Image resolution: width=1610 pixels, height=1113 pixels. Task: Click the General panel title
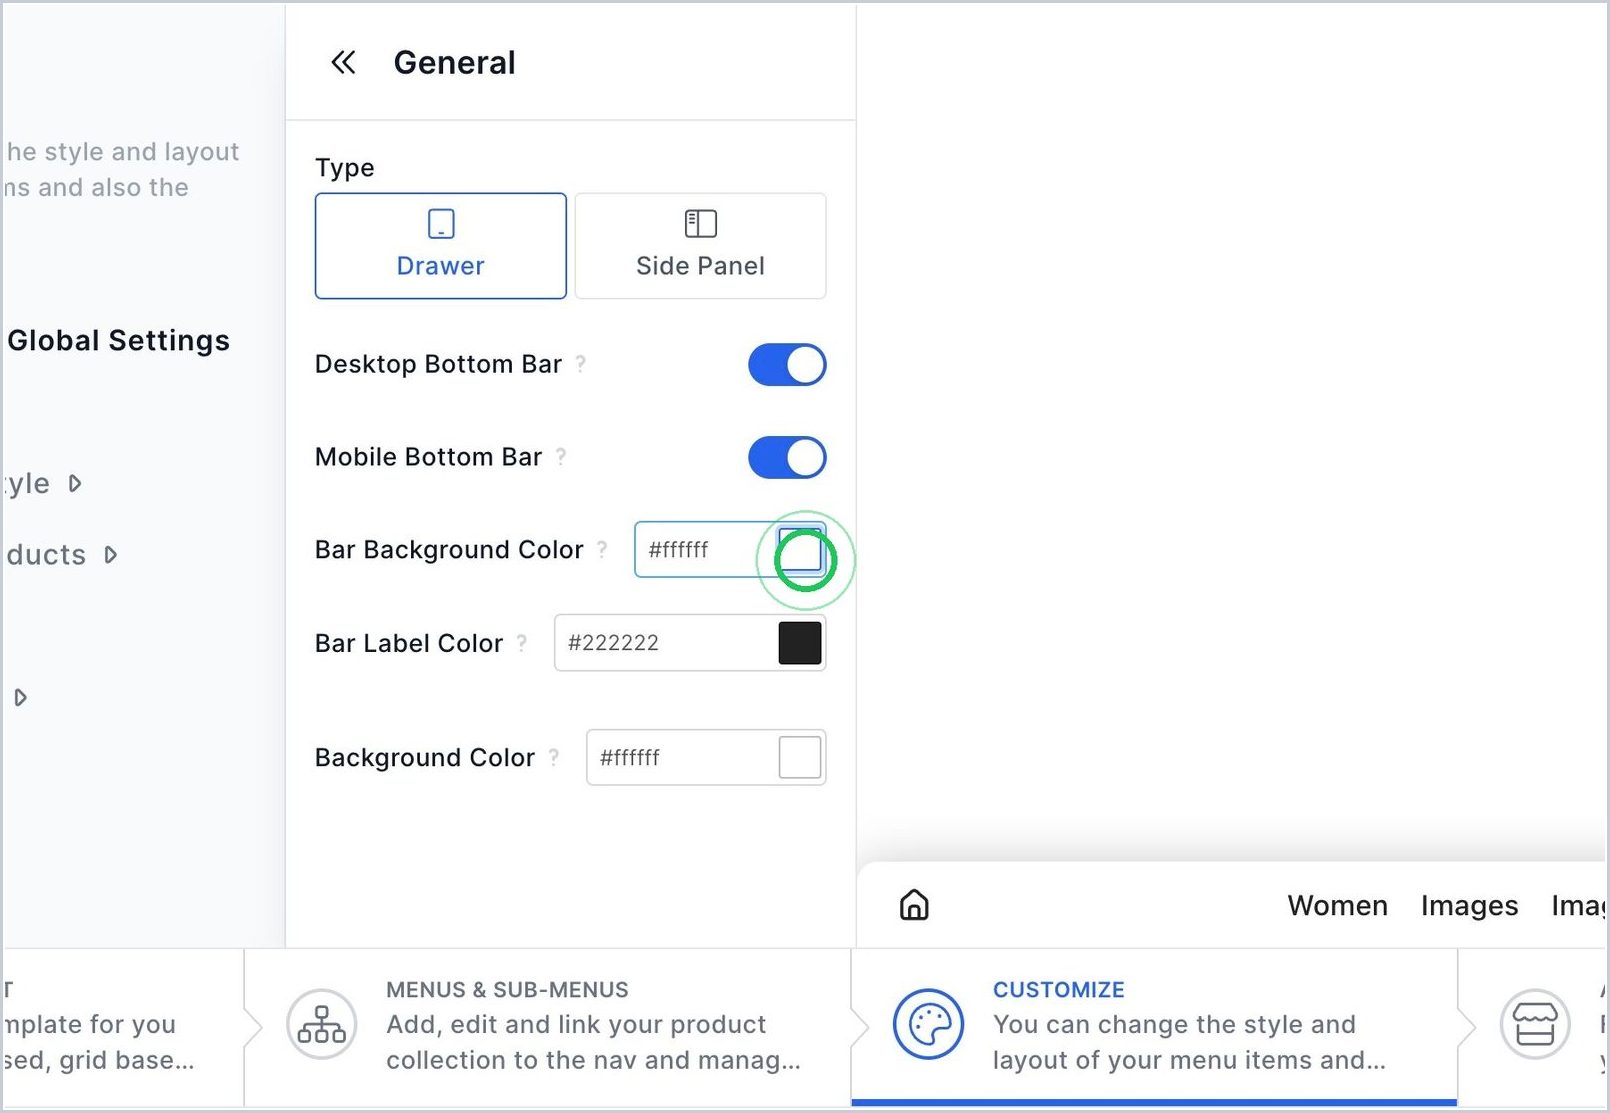pyautogui.click(x=455, y=63)
